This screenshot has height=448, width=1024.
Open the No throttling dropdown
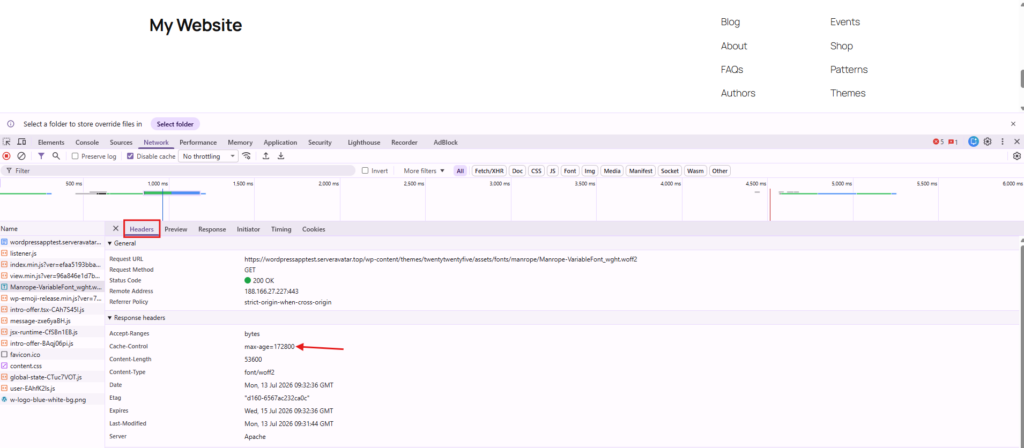point(209,157)
